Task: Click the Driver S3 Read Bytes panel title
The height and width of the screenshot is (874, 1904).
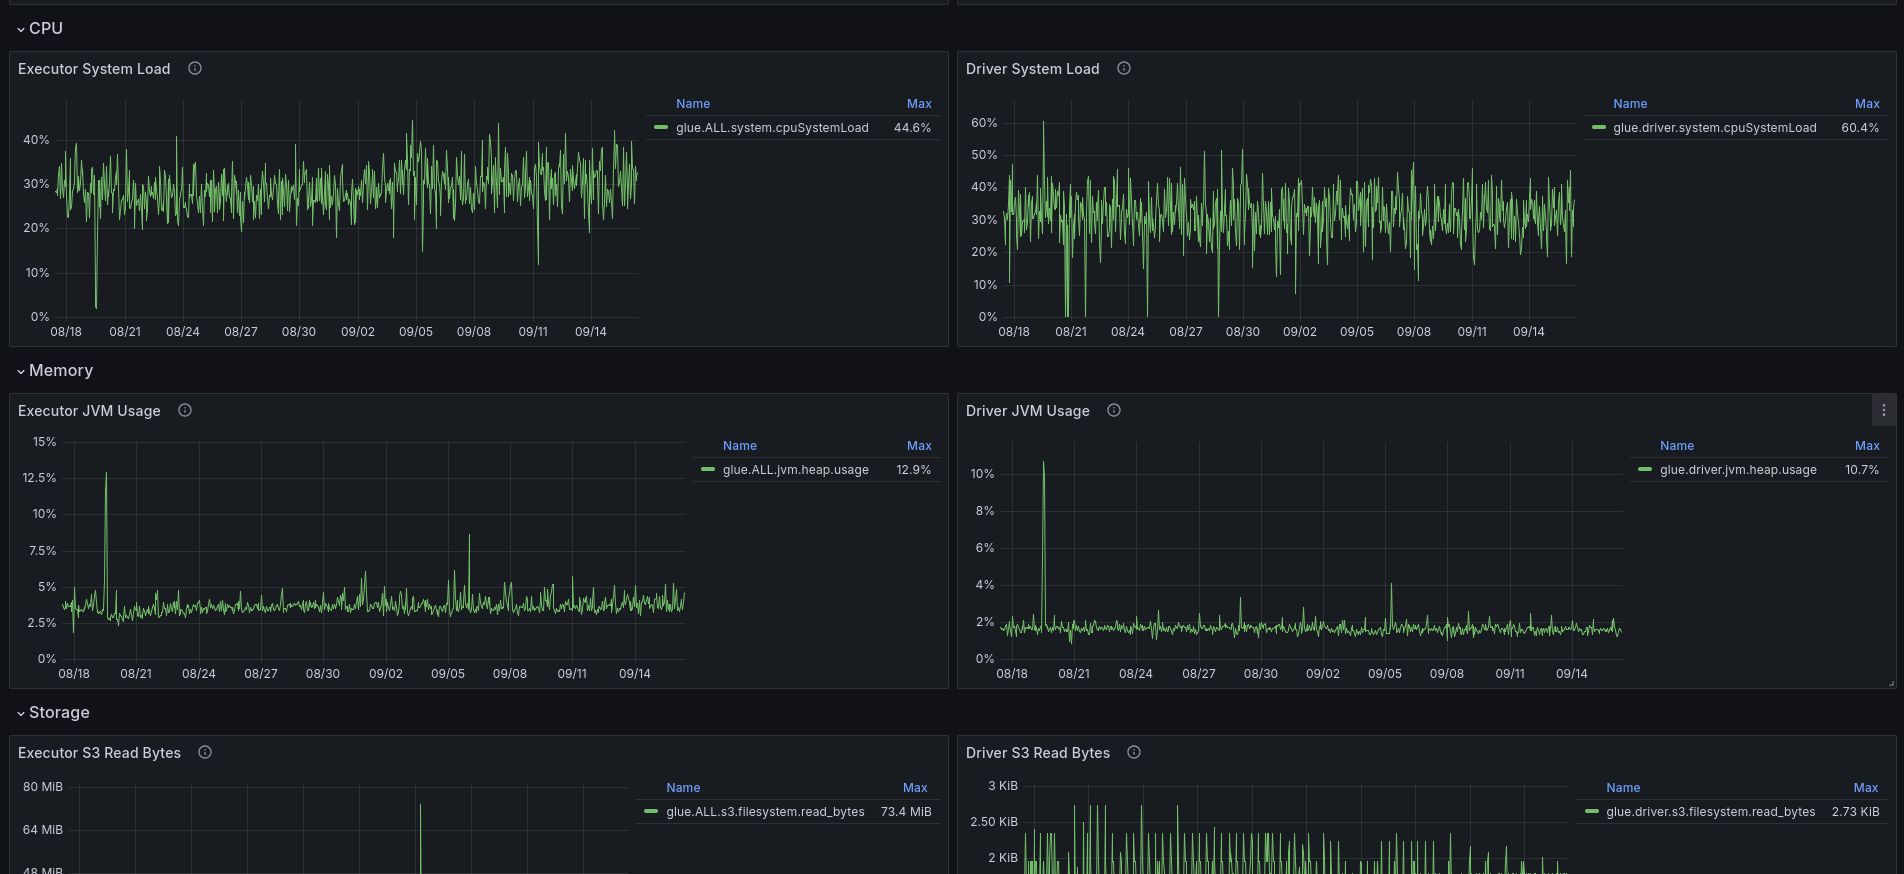Action: pyautogui.click(x=1037, y=753)
